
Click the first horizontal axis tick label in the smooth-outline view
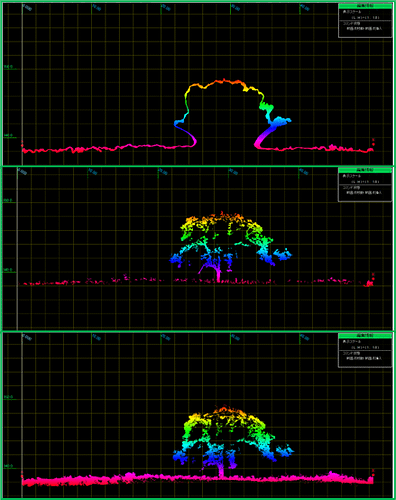[27, 7]
